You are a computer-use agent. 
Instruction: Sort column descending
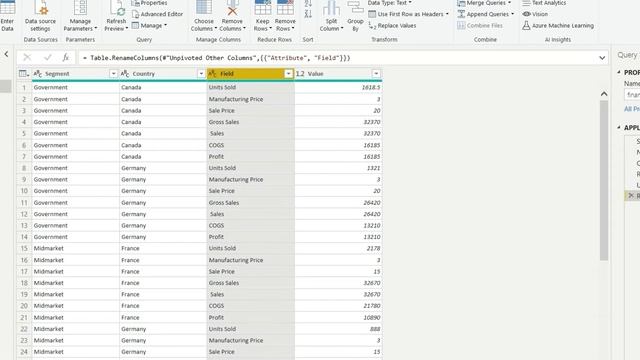(308, 14)
